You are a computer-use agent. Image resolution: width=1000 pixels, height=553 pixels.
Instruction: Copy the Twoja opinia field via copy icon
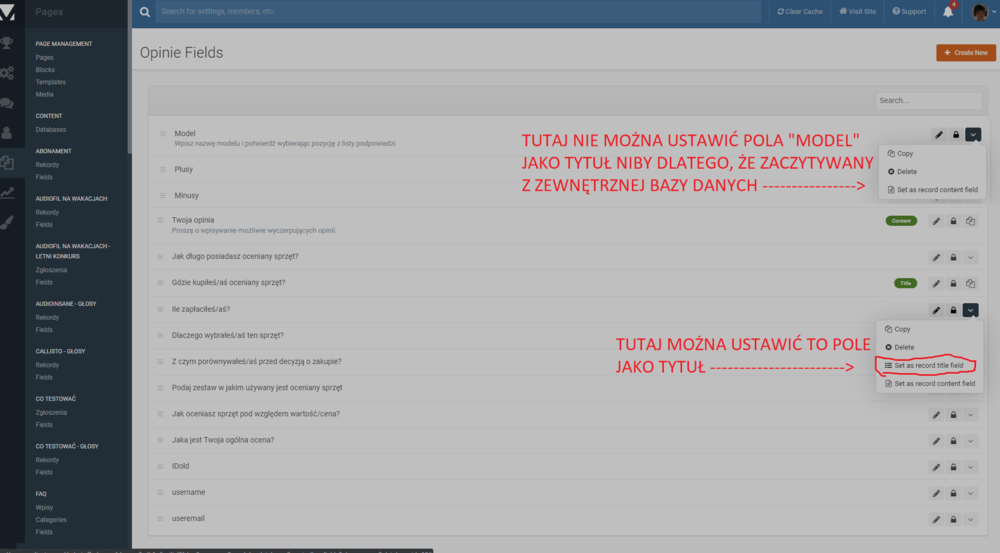point(971,221)
